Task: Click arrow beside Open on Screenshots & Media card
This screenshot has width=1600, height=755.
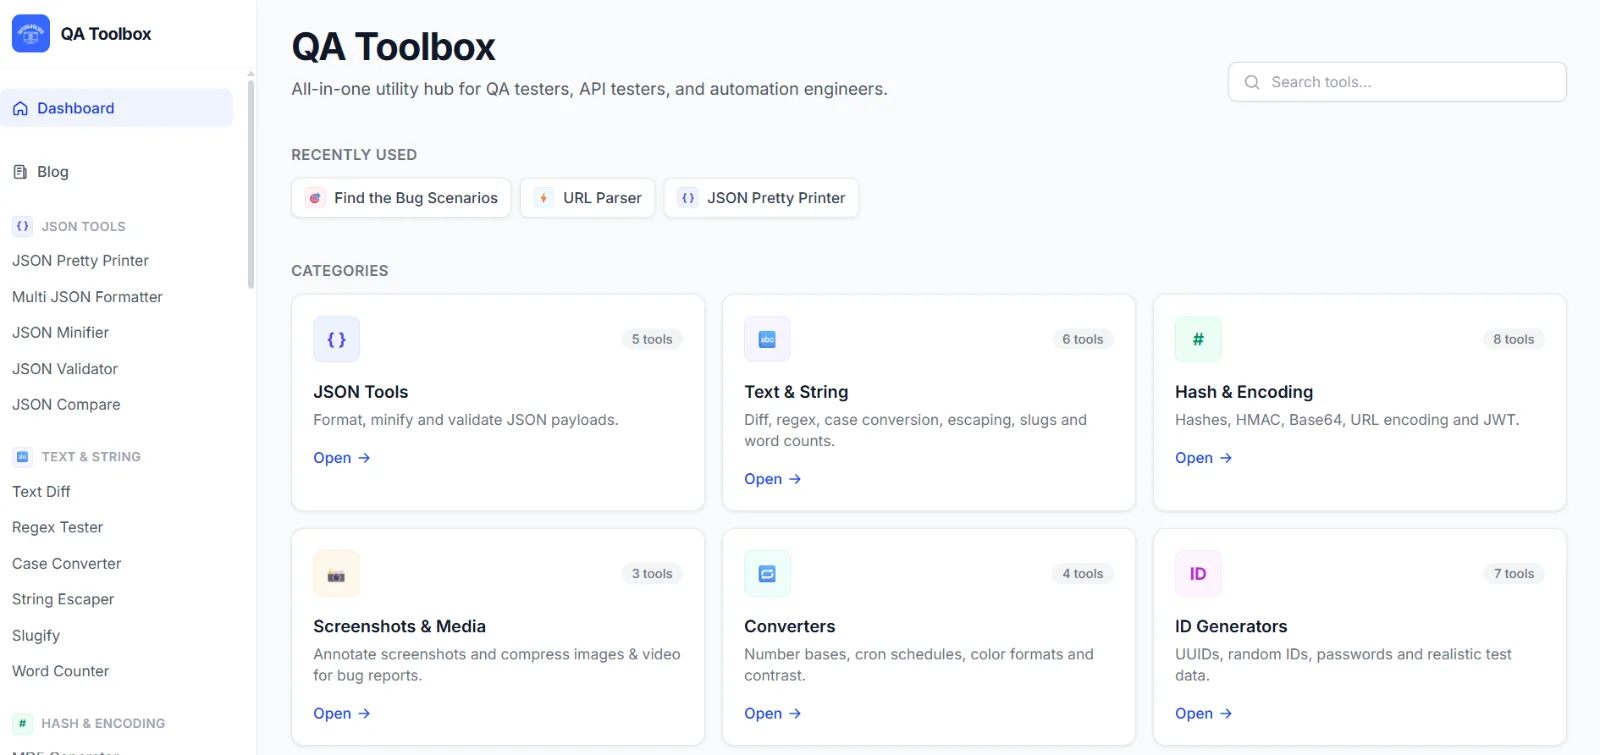Action: pos(364,714)
